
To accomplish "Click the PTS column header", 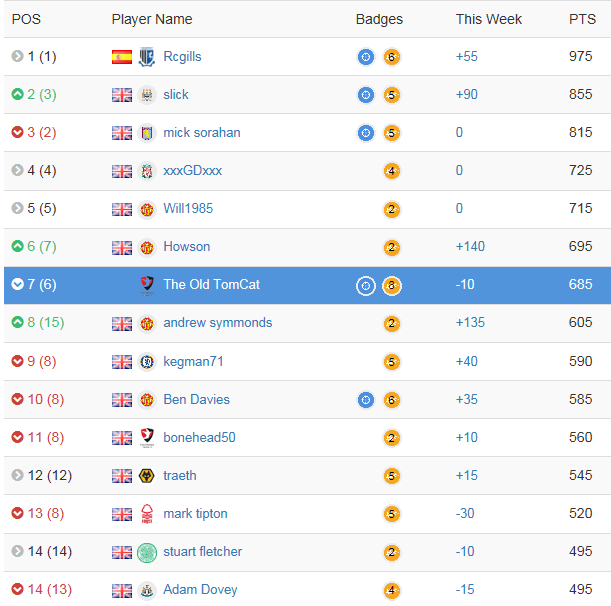I will [582, 19].
